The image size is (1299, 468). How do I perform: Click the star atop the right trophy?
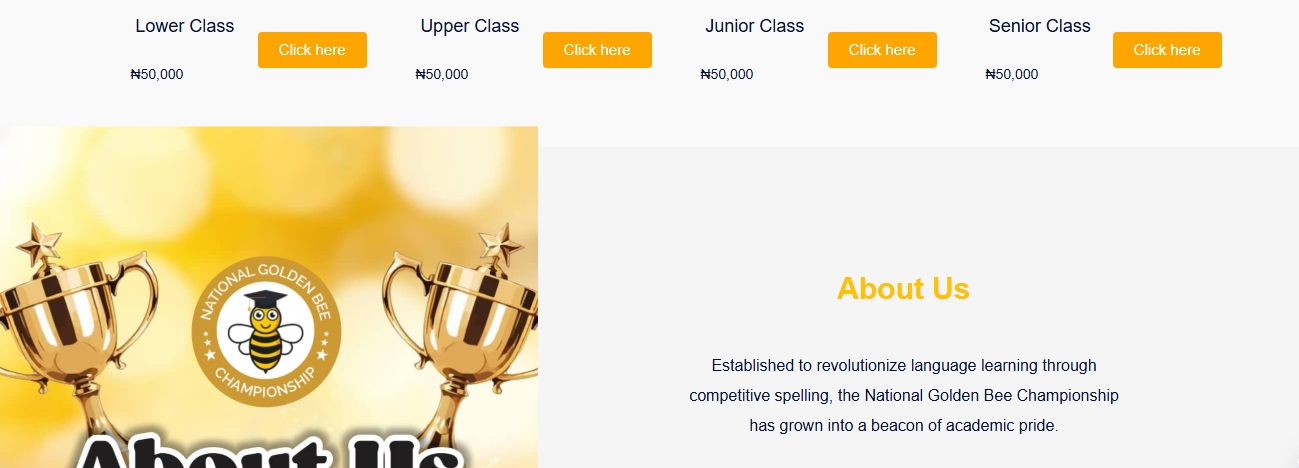tap(499, 243)
